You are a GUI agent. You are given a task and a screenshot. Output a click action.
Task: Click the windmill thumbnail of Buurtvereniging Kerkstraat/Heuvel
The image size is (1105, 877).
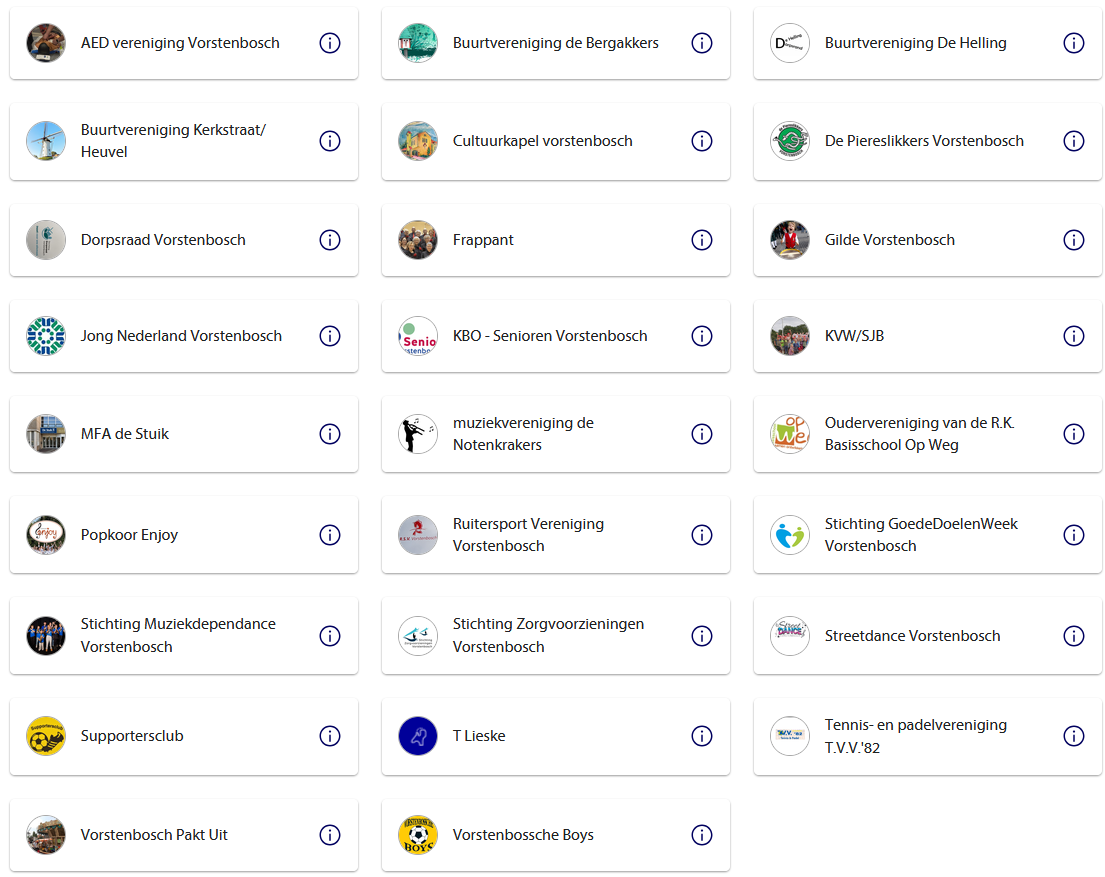pos(46,141)
